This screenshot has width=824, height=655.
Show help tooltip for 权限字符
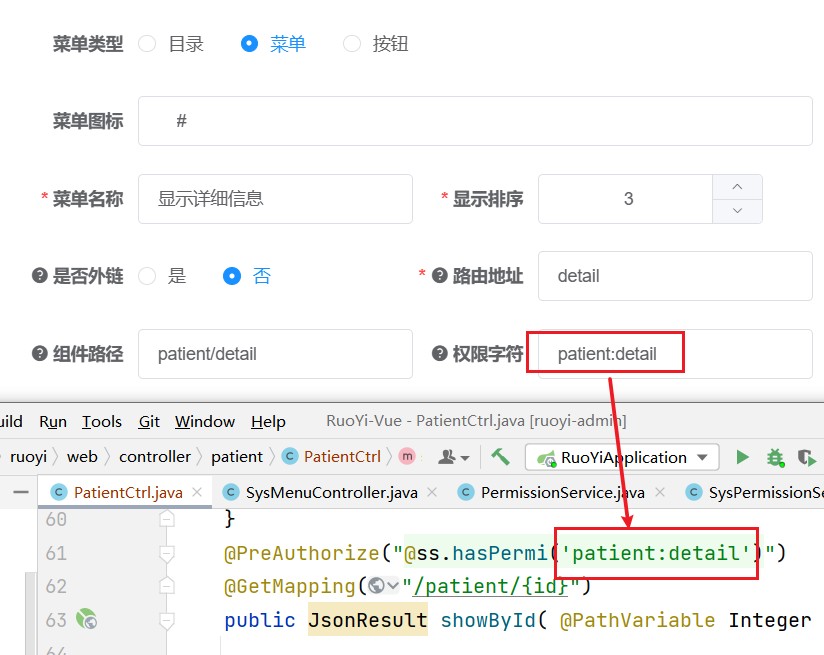[x=439, y=353]
